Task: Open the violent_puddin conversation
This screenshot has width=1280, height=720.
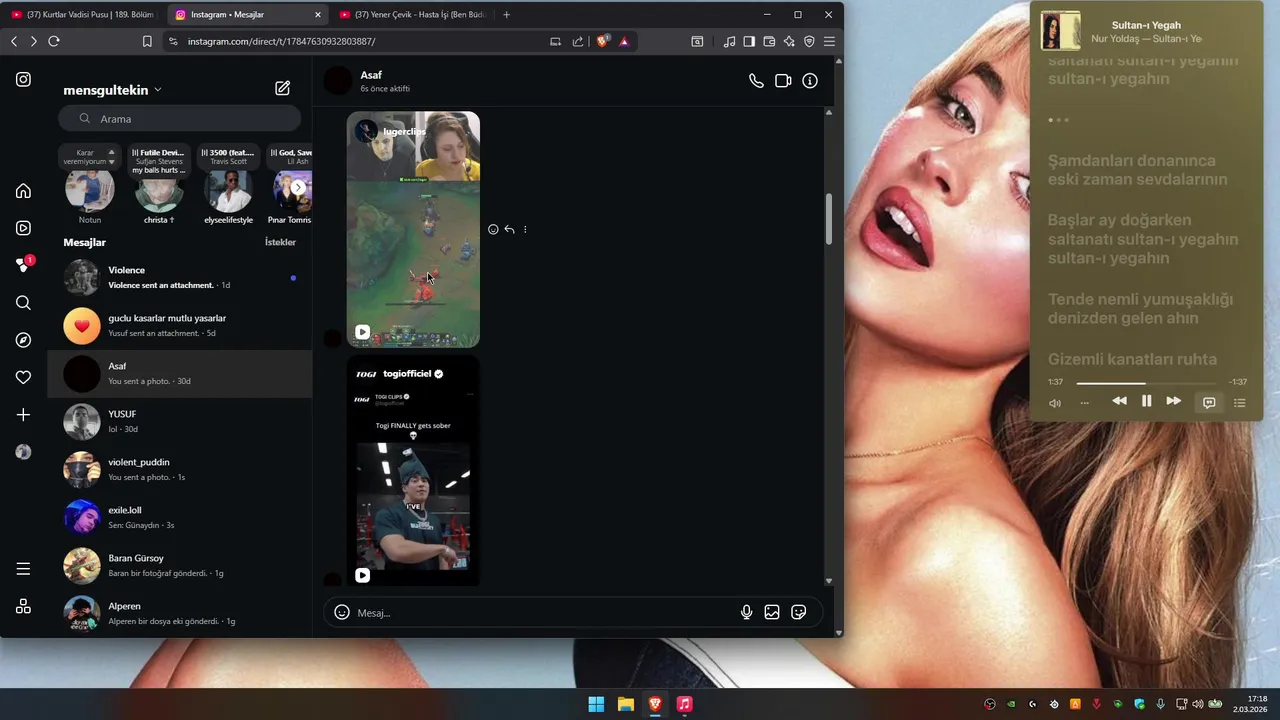Action: click(x=180, y=469)
